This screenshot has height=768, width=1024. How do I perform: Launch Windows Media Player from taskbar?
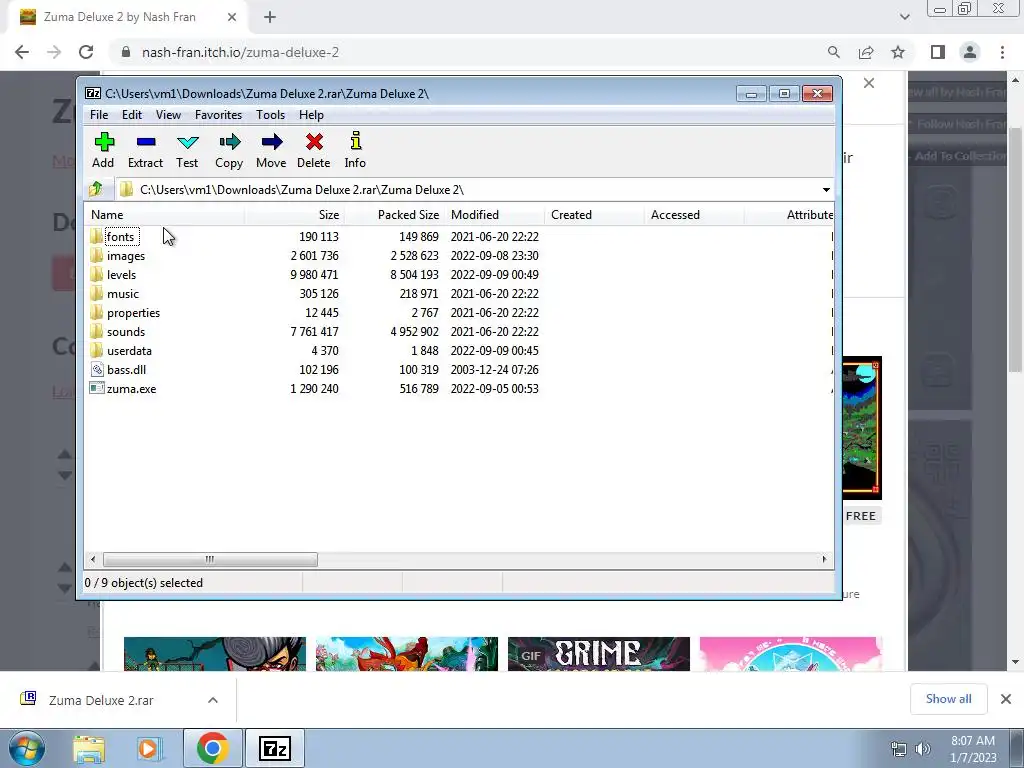[149, 748]
